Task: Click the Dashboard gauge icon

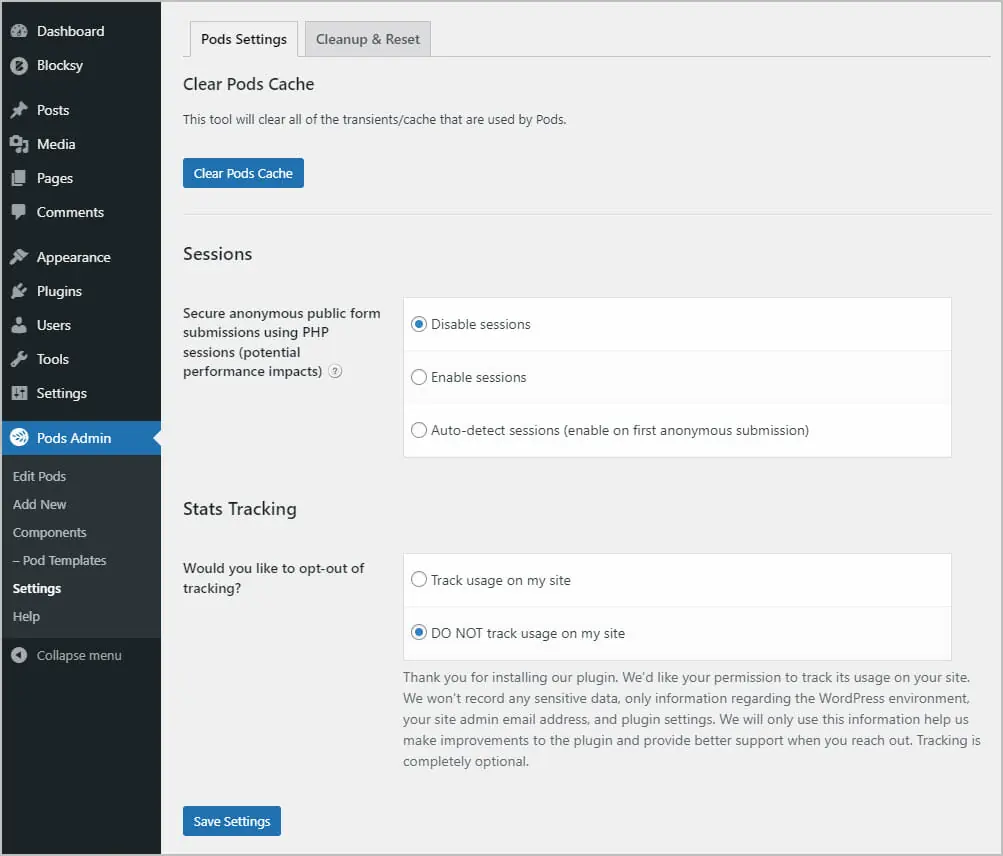Action: pos(19,31)
